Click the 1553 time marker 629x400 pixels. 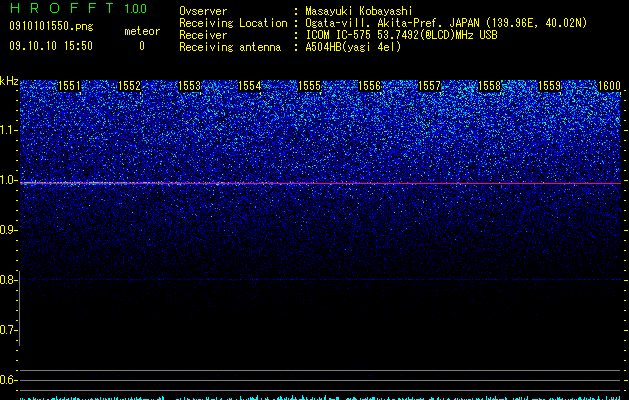[x=189, y=86]
